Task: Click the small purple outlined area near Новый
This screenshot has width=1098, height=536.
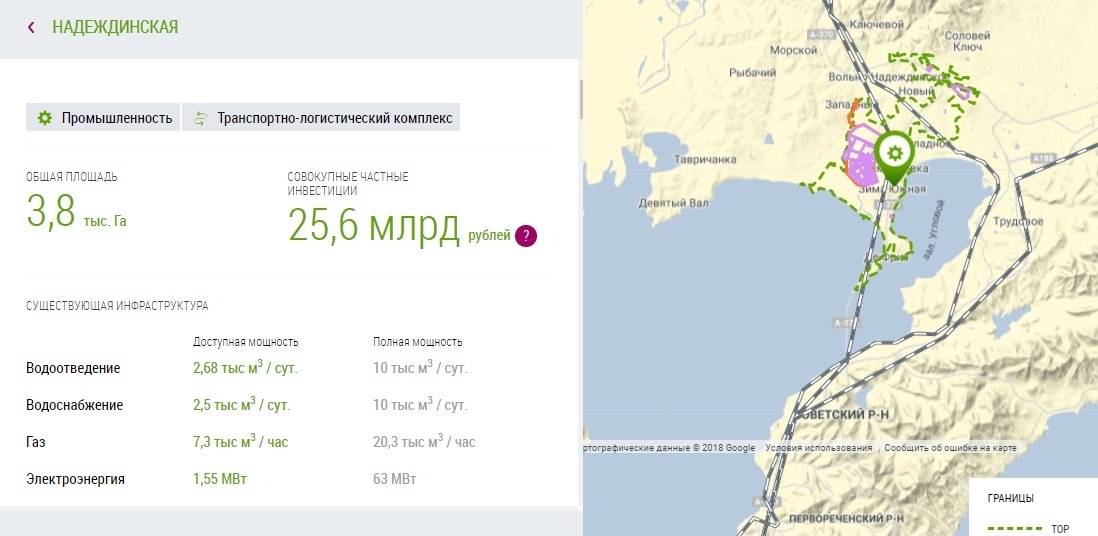Action: click(x=962, y=91)
